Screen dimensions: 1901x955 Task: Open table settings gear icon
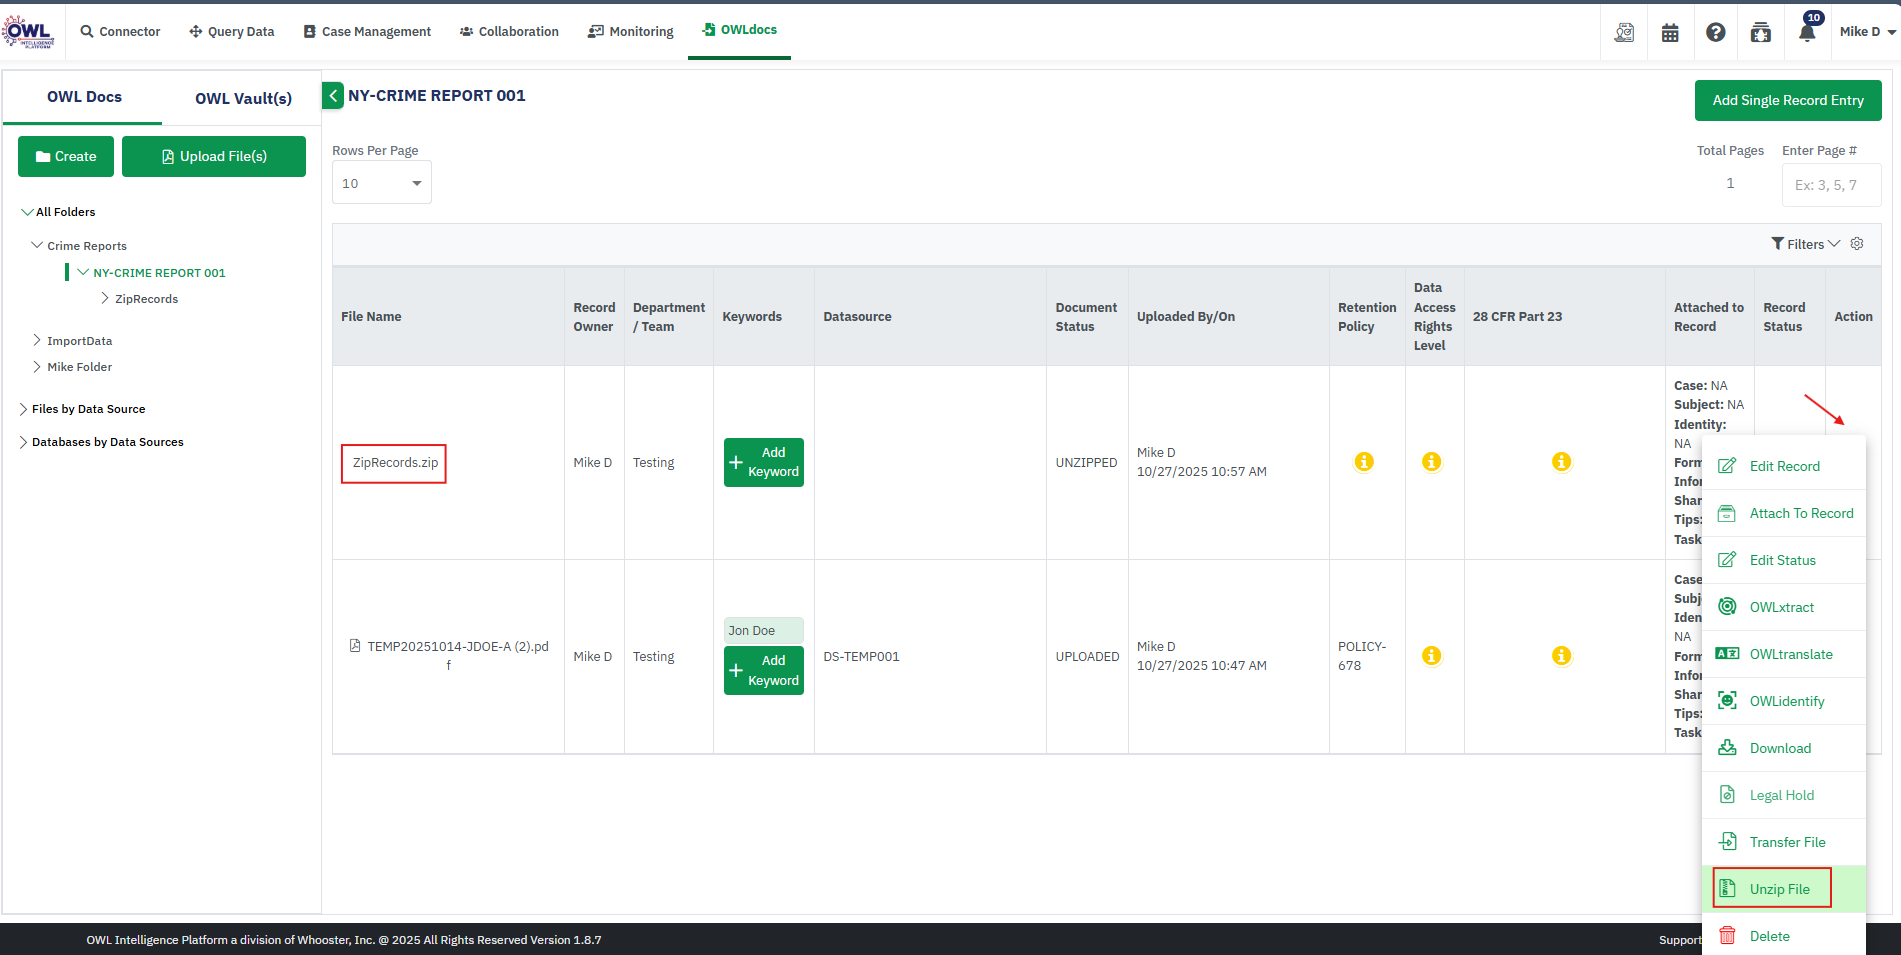1857,244
